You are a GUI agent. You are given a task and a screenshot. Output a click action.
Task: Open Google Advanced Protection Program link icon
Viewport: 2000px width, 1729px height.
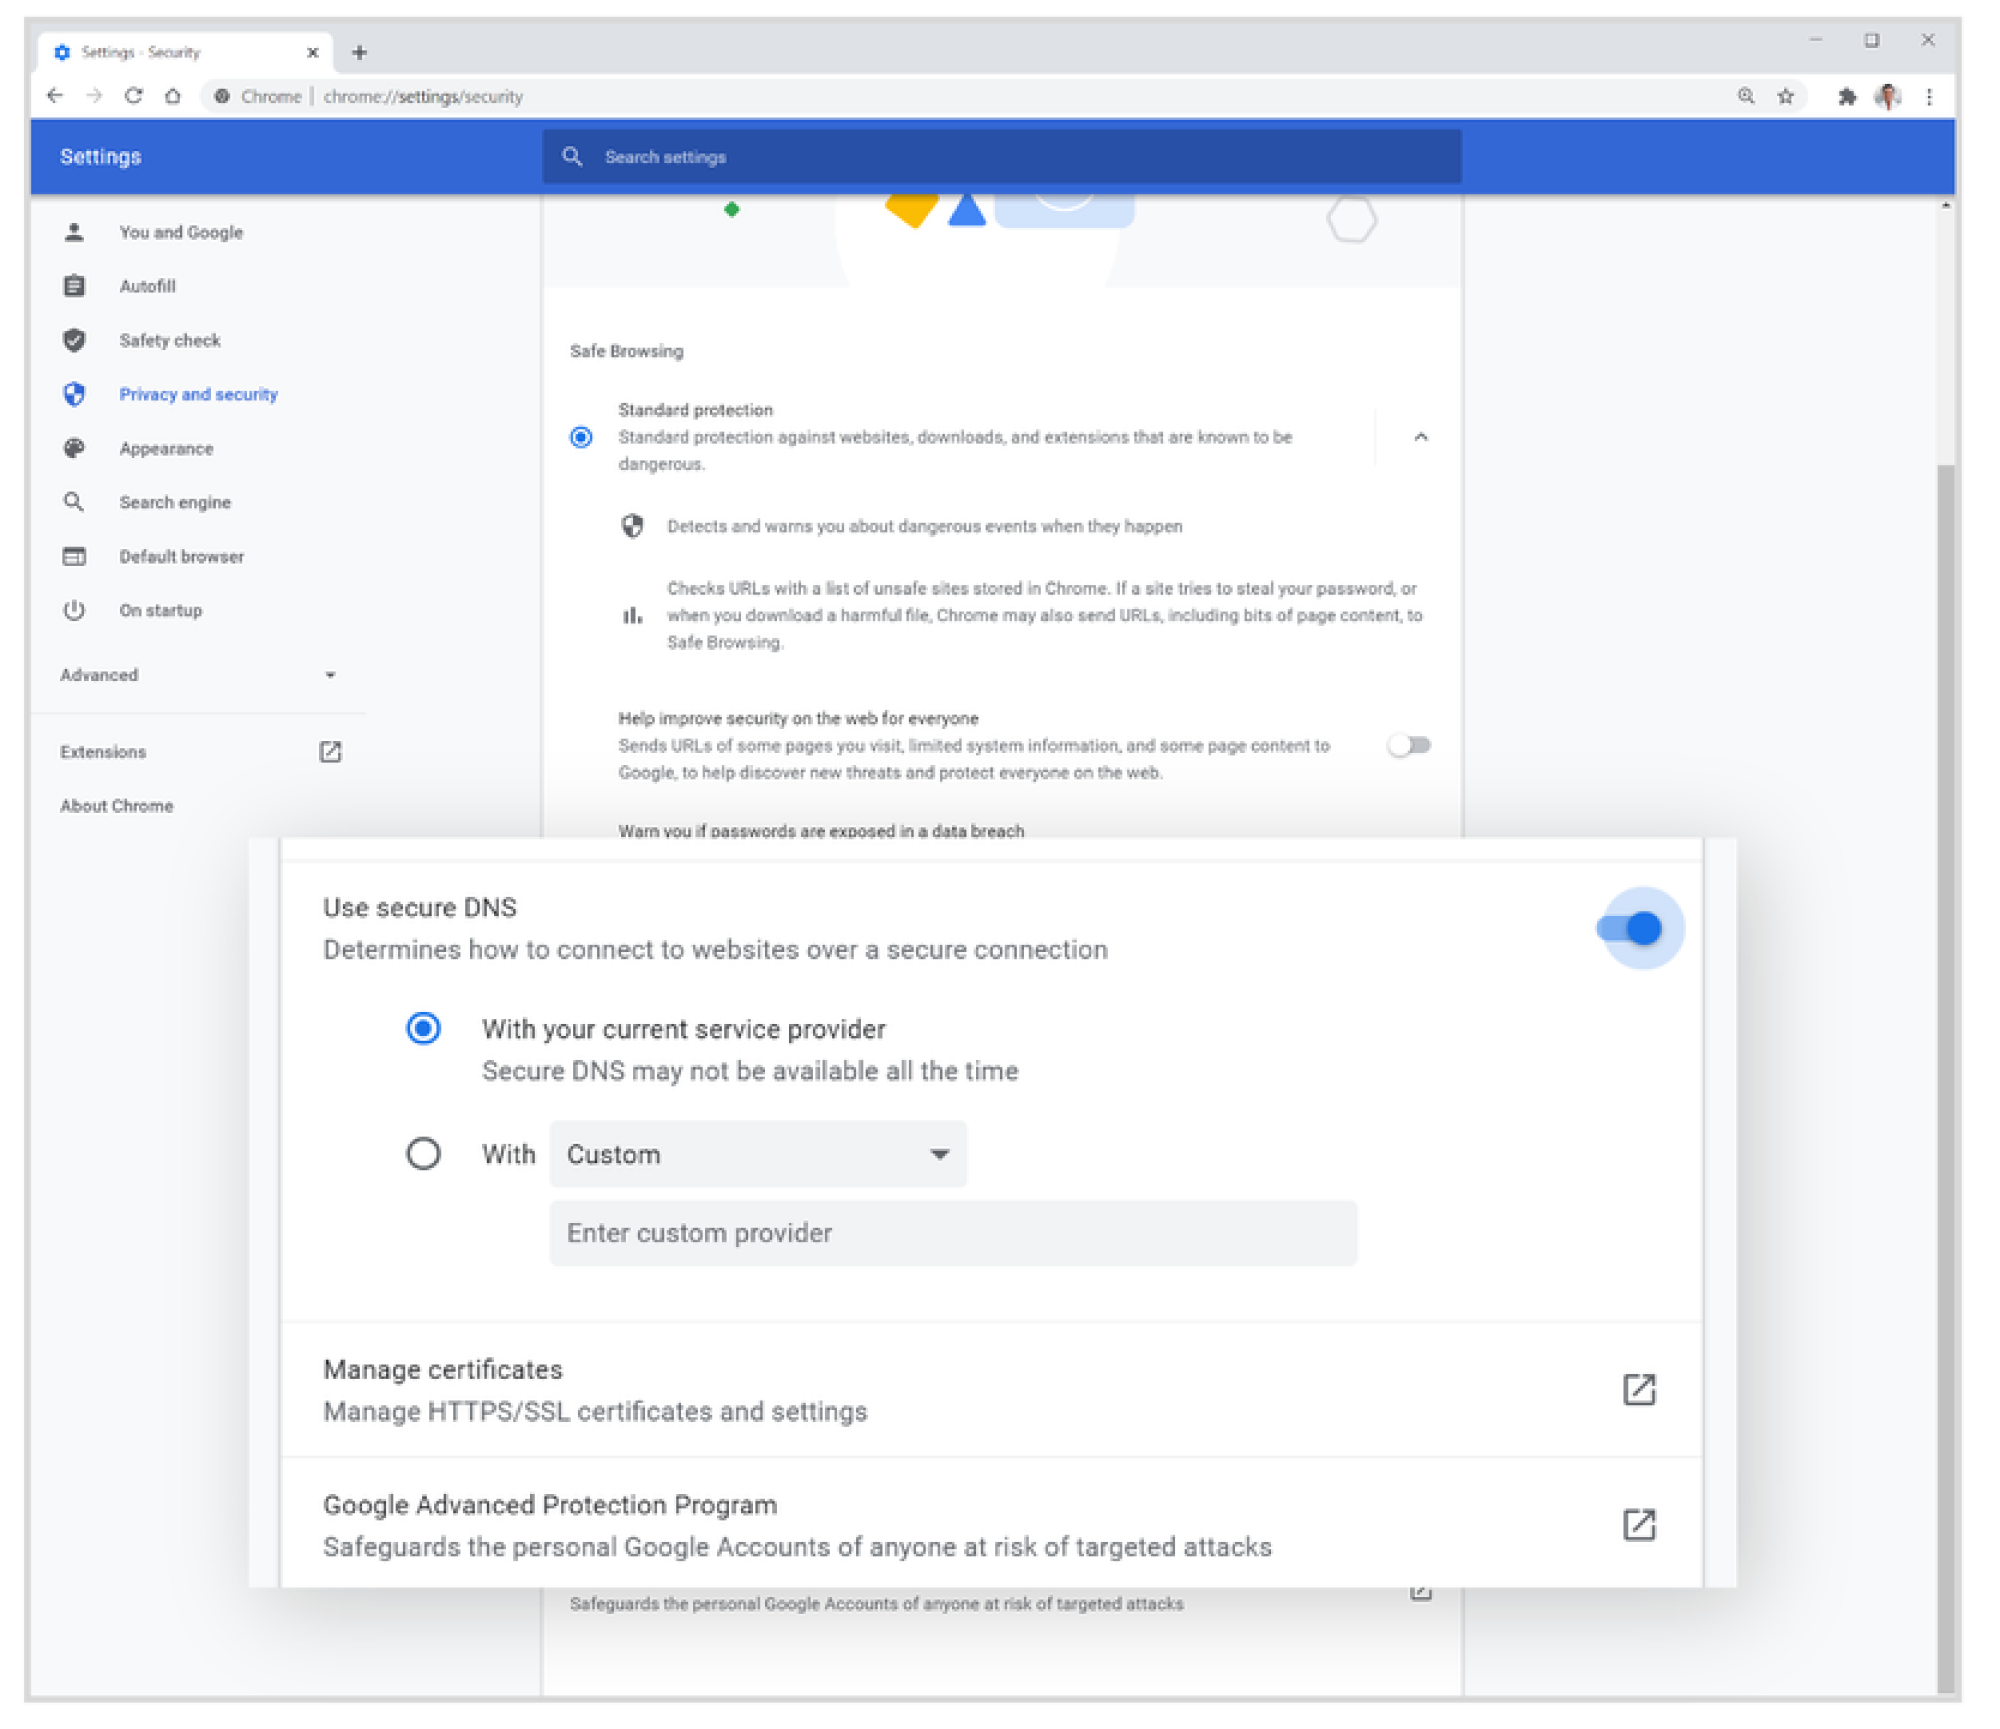(1639, 1525)
